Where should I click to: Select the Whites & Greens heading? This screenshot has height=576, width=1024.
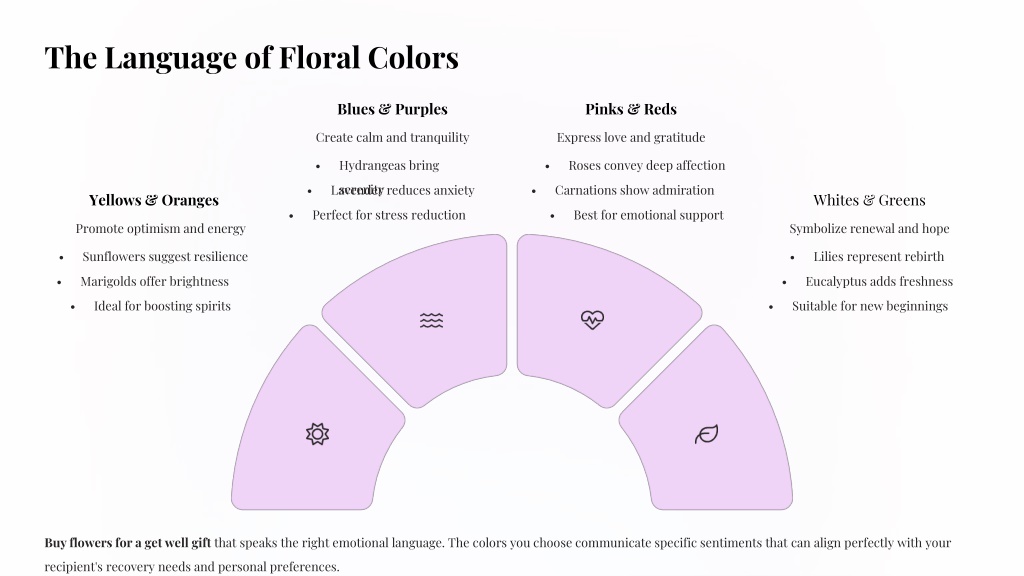pyautogui.click(x=869, y=200)
